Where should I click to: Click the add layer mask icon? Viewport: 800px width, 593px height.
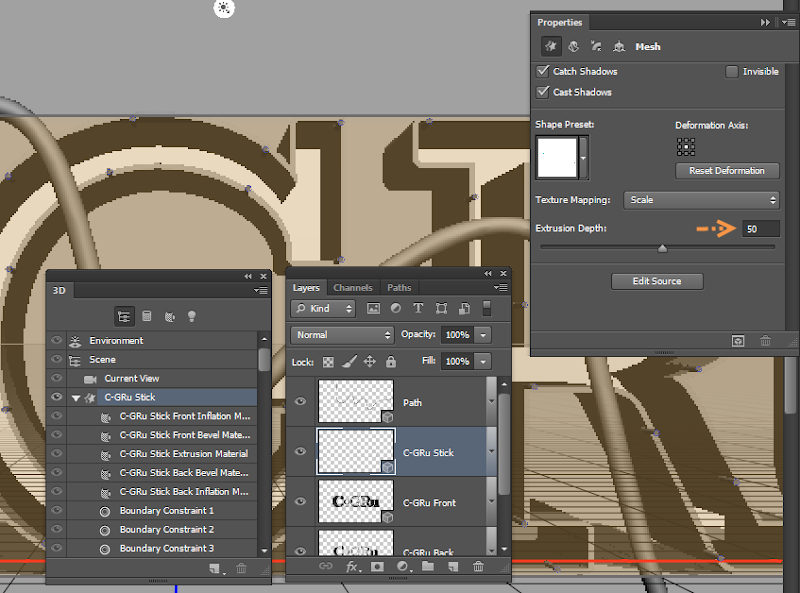pos(377,566)
